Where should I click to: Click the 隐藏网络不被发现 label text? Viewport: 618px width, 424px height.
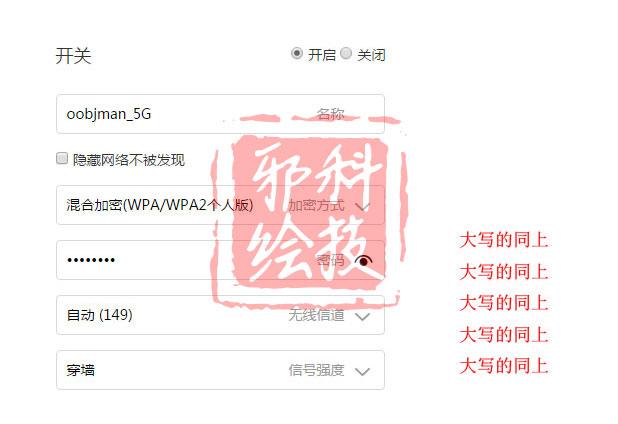(128, 160)
